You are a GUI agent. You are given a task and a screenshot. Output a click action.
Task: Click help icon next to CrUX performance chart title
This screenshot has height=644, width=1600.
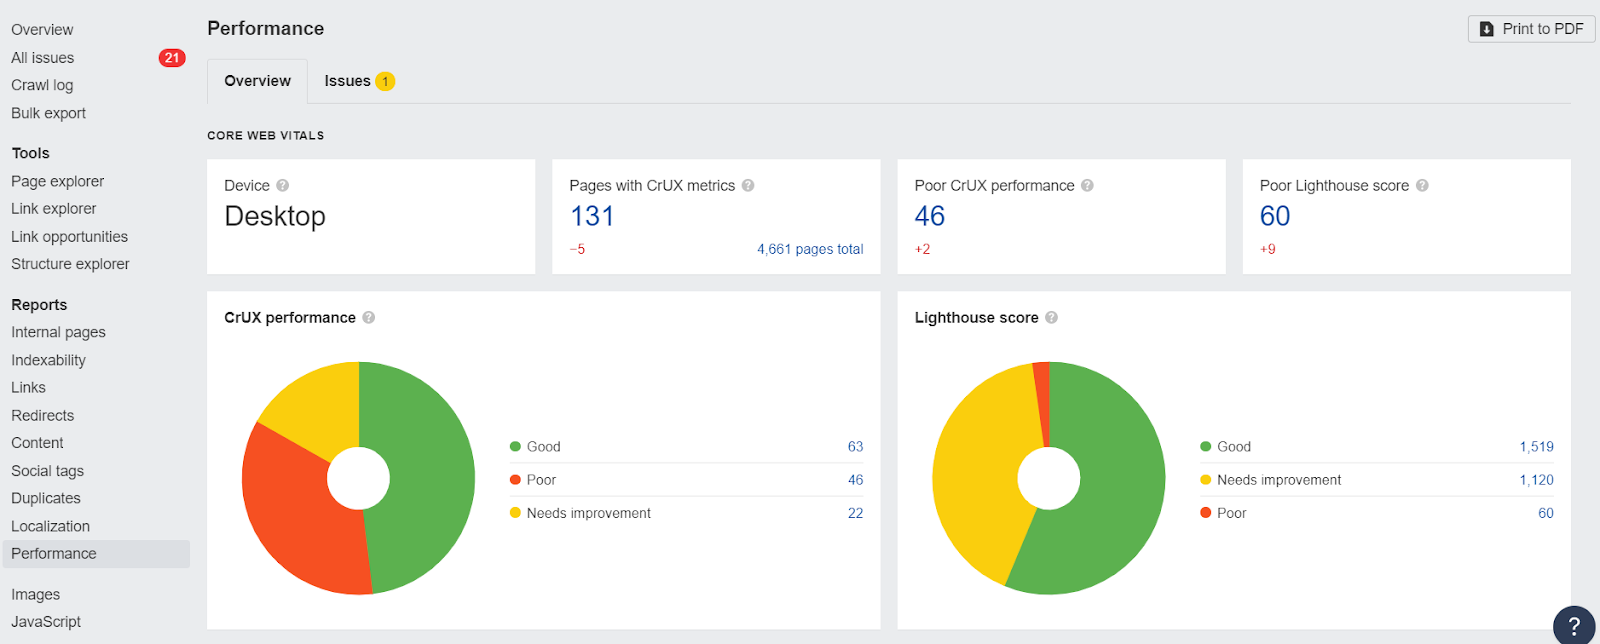tap(369, 318)
